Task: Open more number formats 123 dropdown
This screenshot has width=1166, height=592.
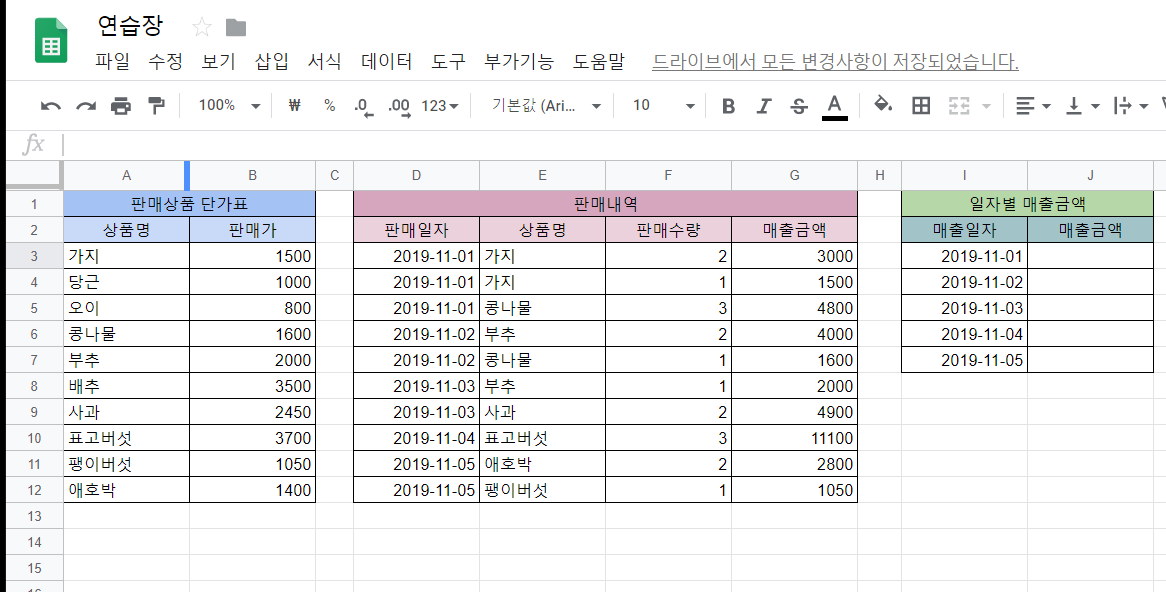Action: tap(440, 106)
